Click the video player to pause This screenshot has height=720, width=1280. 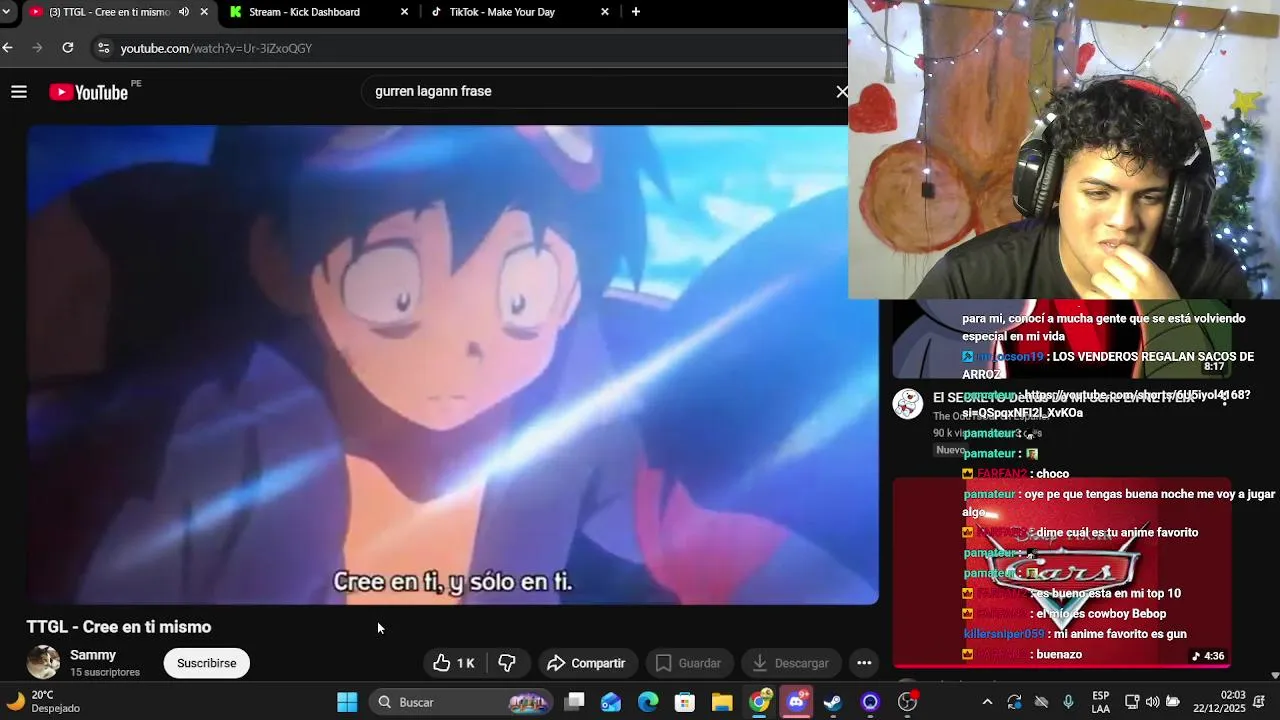[x=453, y=365]
